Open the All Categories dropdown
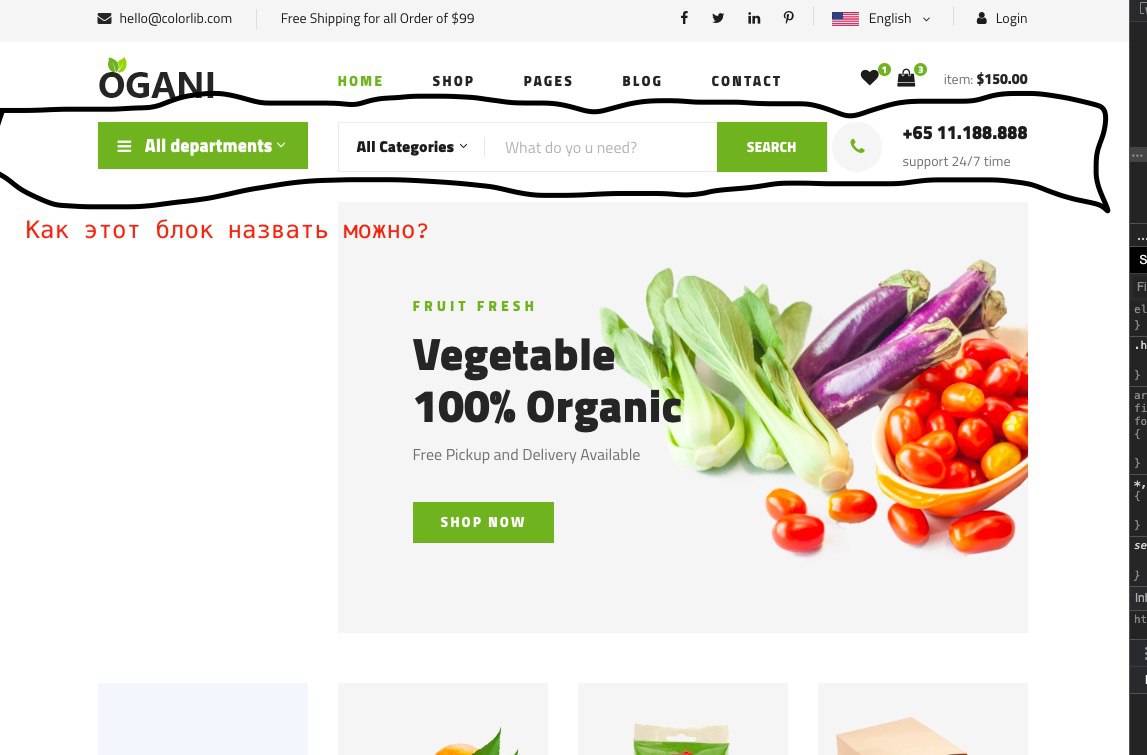Image resolution: width=1147 pixels, height=755 pixels. [412, 147]
